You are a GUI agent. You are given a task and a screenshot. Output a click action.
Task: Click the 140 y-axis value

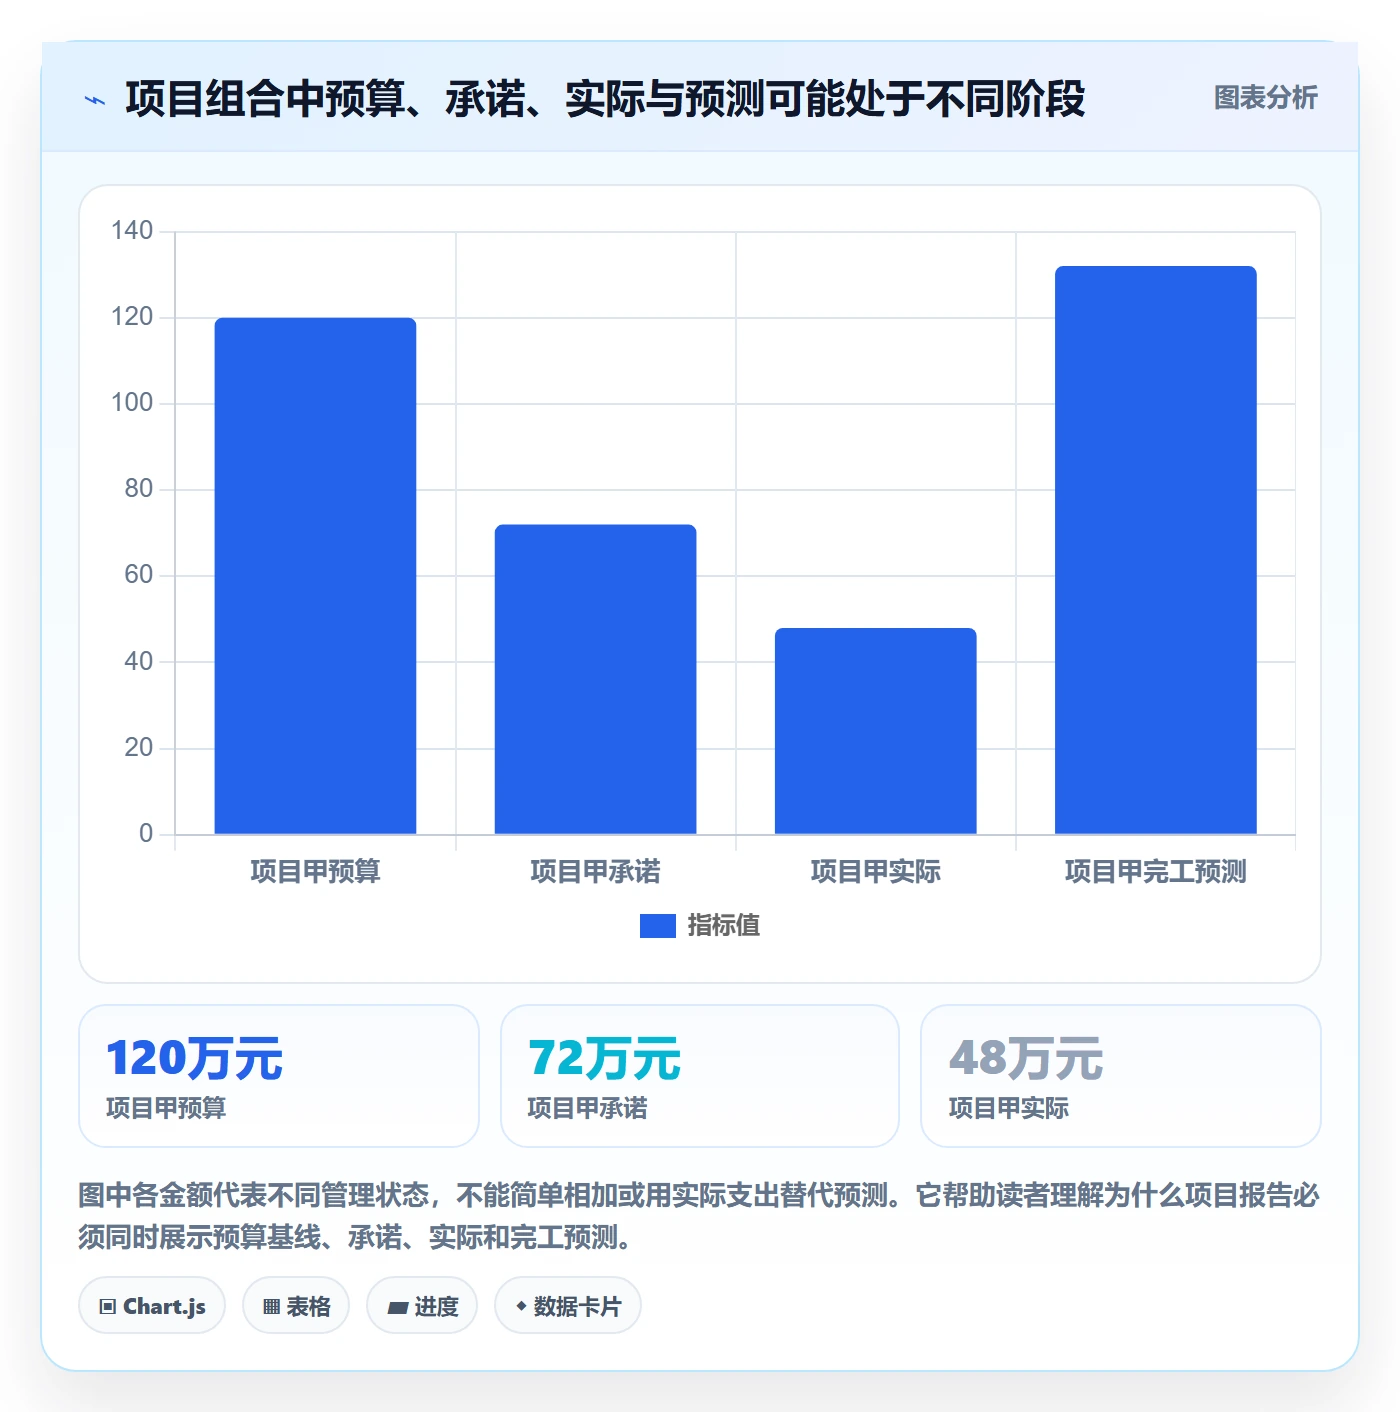pyautogui.click(x=132, y=231)
